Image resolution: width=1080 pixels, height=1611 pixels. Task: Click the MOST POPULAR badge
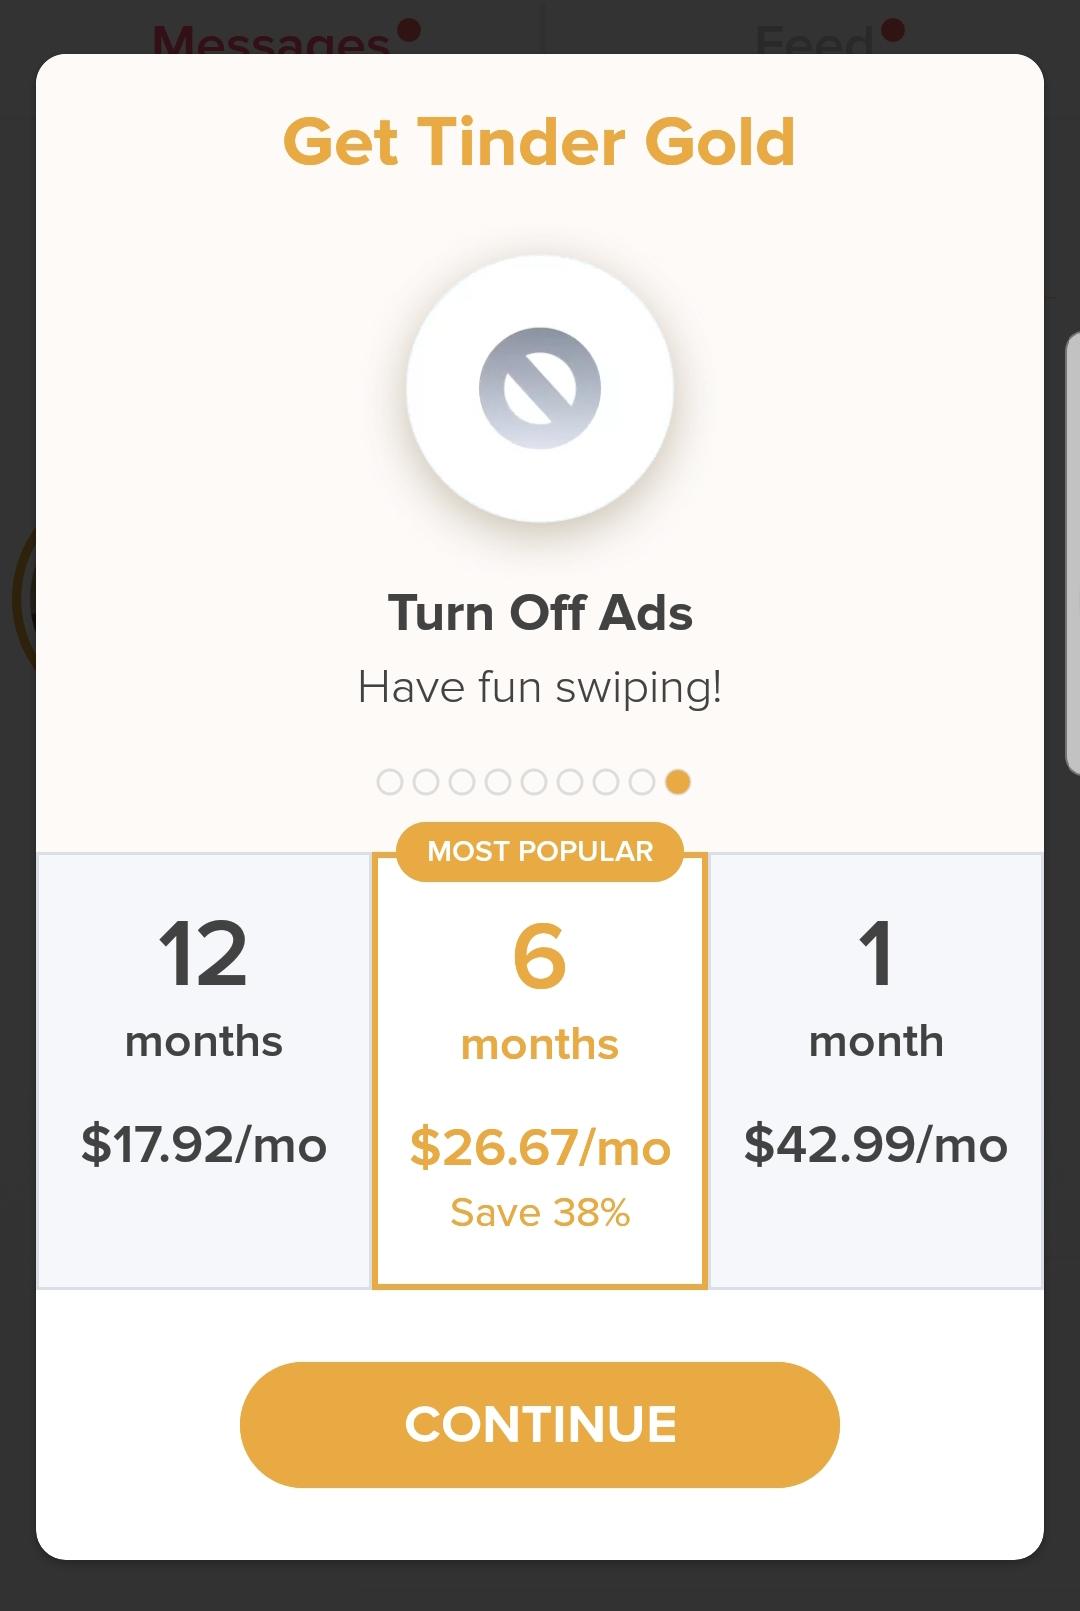(540, 852)
